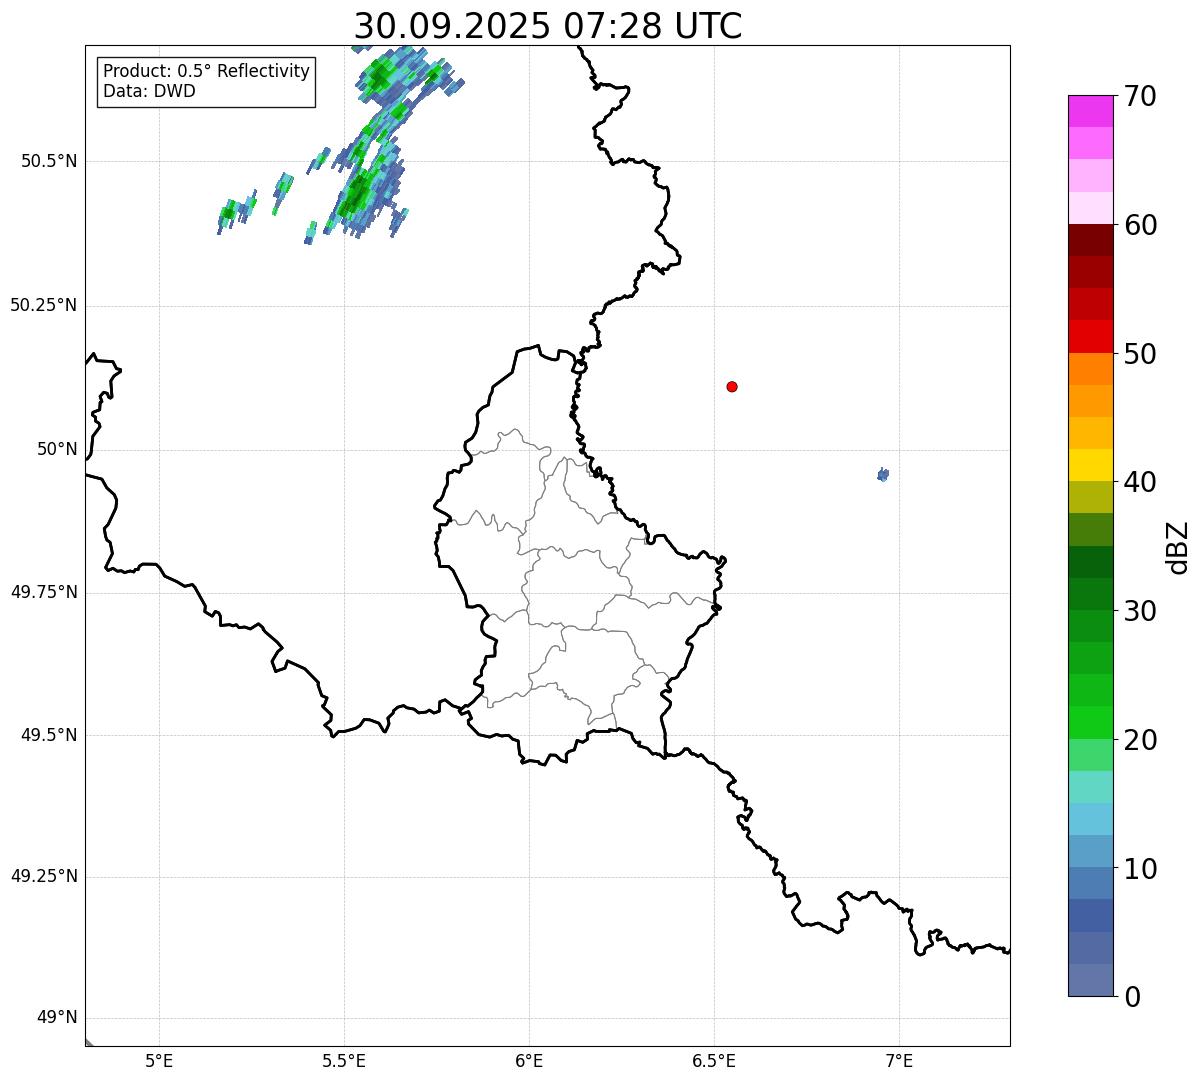Click the bright green colorbar segment above 20
The height and width of the screenshot is (1081, 1202).
[x=1090, y=722]
